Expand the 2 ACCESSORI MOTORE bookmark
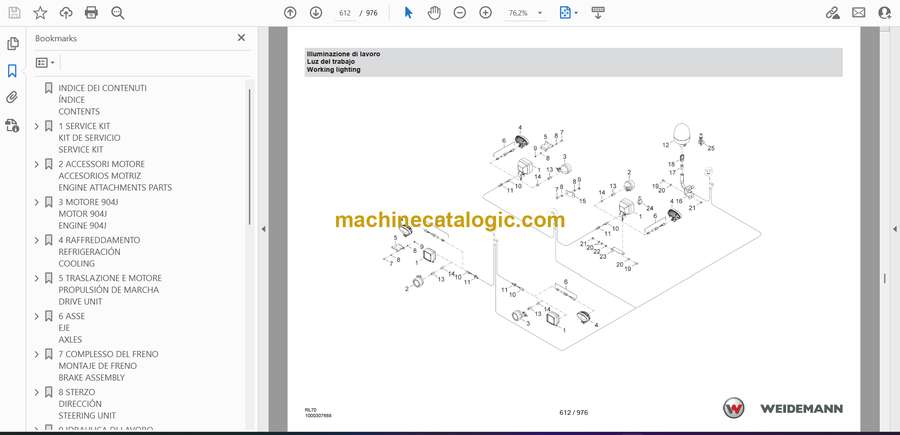Screen dimensions: 900x435 [x=37, y=164]
